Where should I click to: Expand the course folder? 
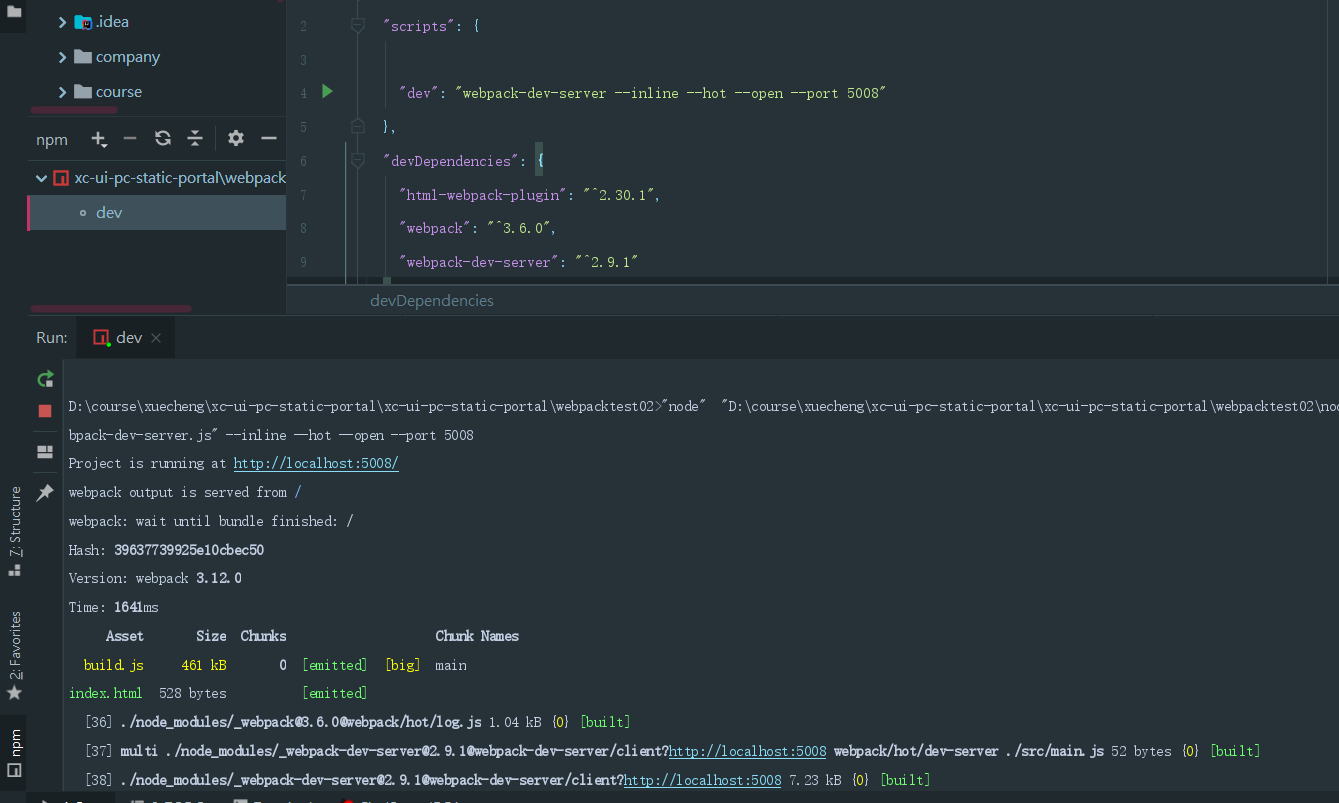coord(63,91)
